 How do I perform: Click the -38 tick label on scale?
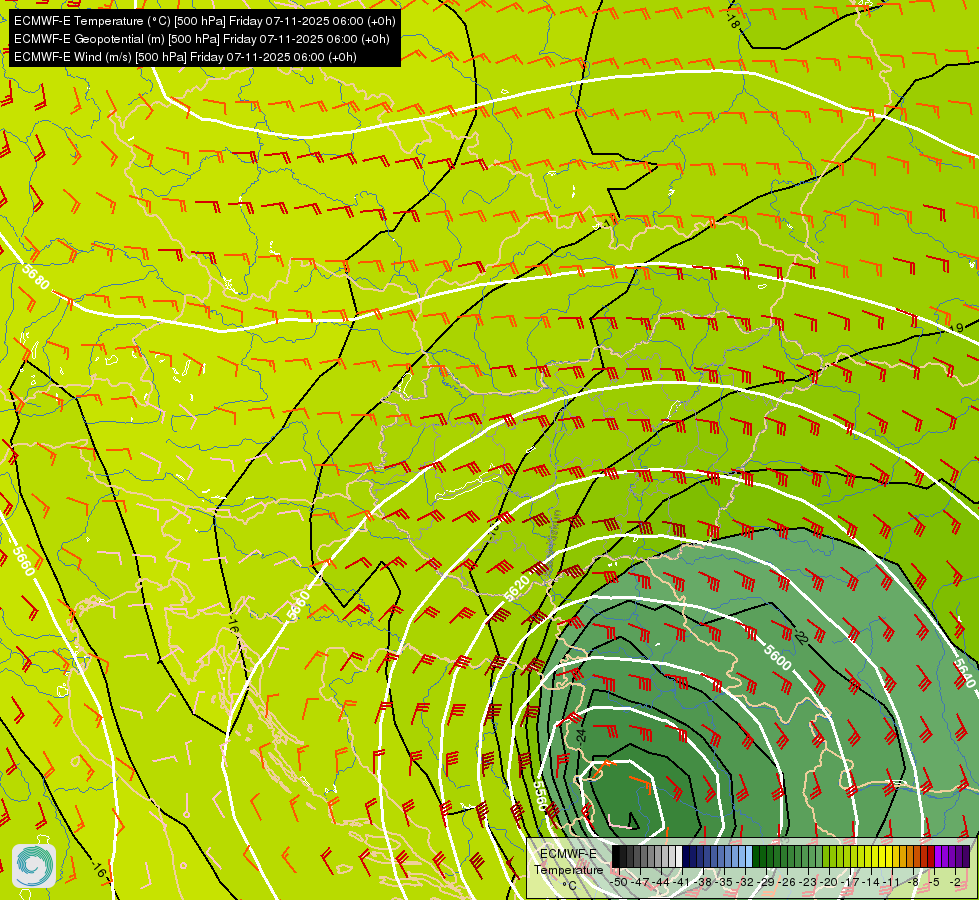tap(702, 882)
